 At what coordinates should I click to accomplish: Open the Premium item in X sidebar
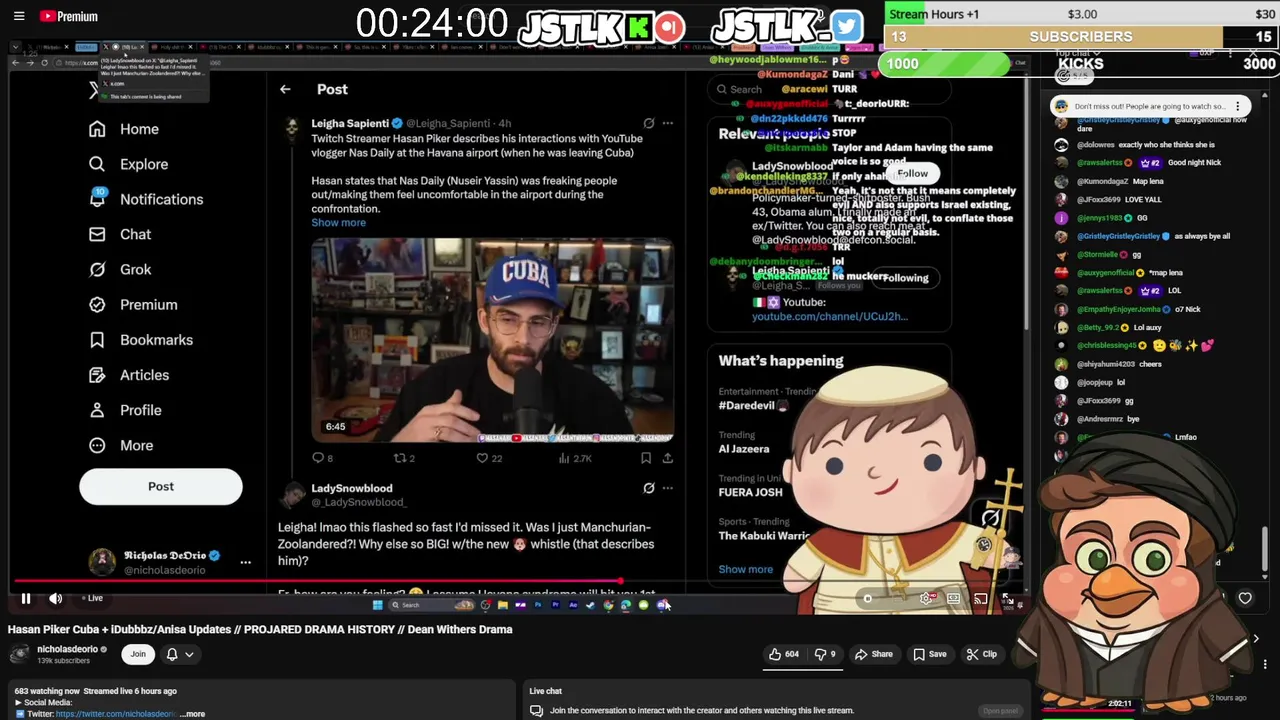[x=134, y=305]
